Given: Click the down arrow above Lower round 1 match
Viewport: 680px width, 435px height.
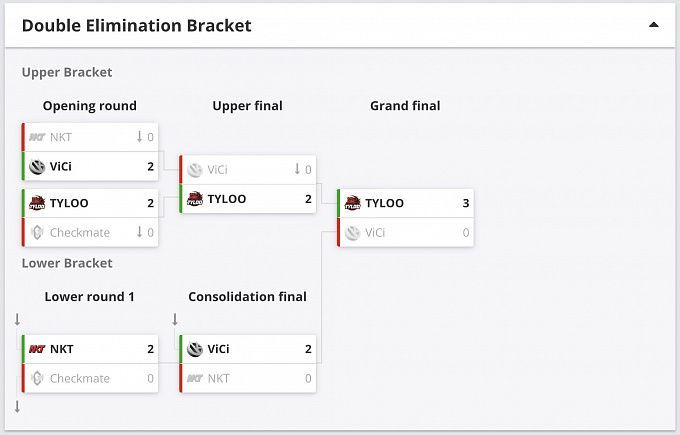Looking at the screenshot, I should tap(17, 320).
